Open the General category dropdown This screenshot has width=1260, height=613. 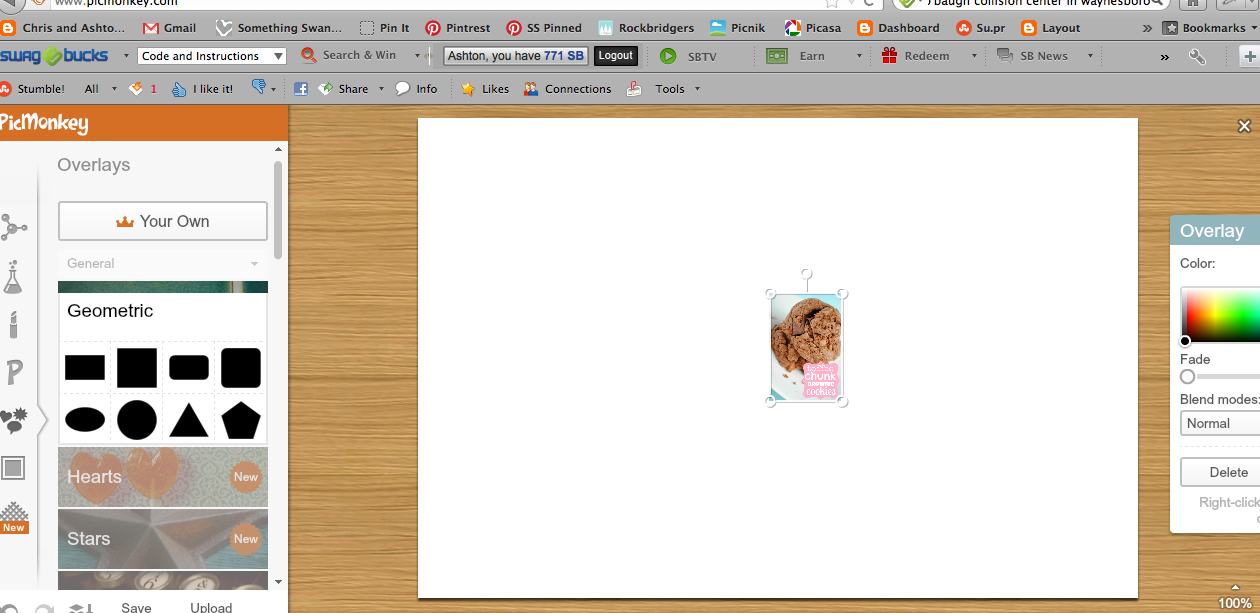point(163,264)
